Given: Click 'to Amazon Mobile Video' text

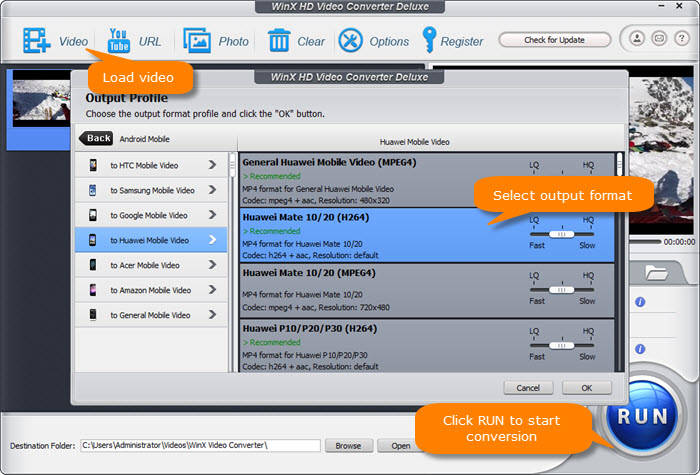Looking at the screenshot, I should [150, 291].
